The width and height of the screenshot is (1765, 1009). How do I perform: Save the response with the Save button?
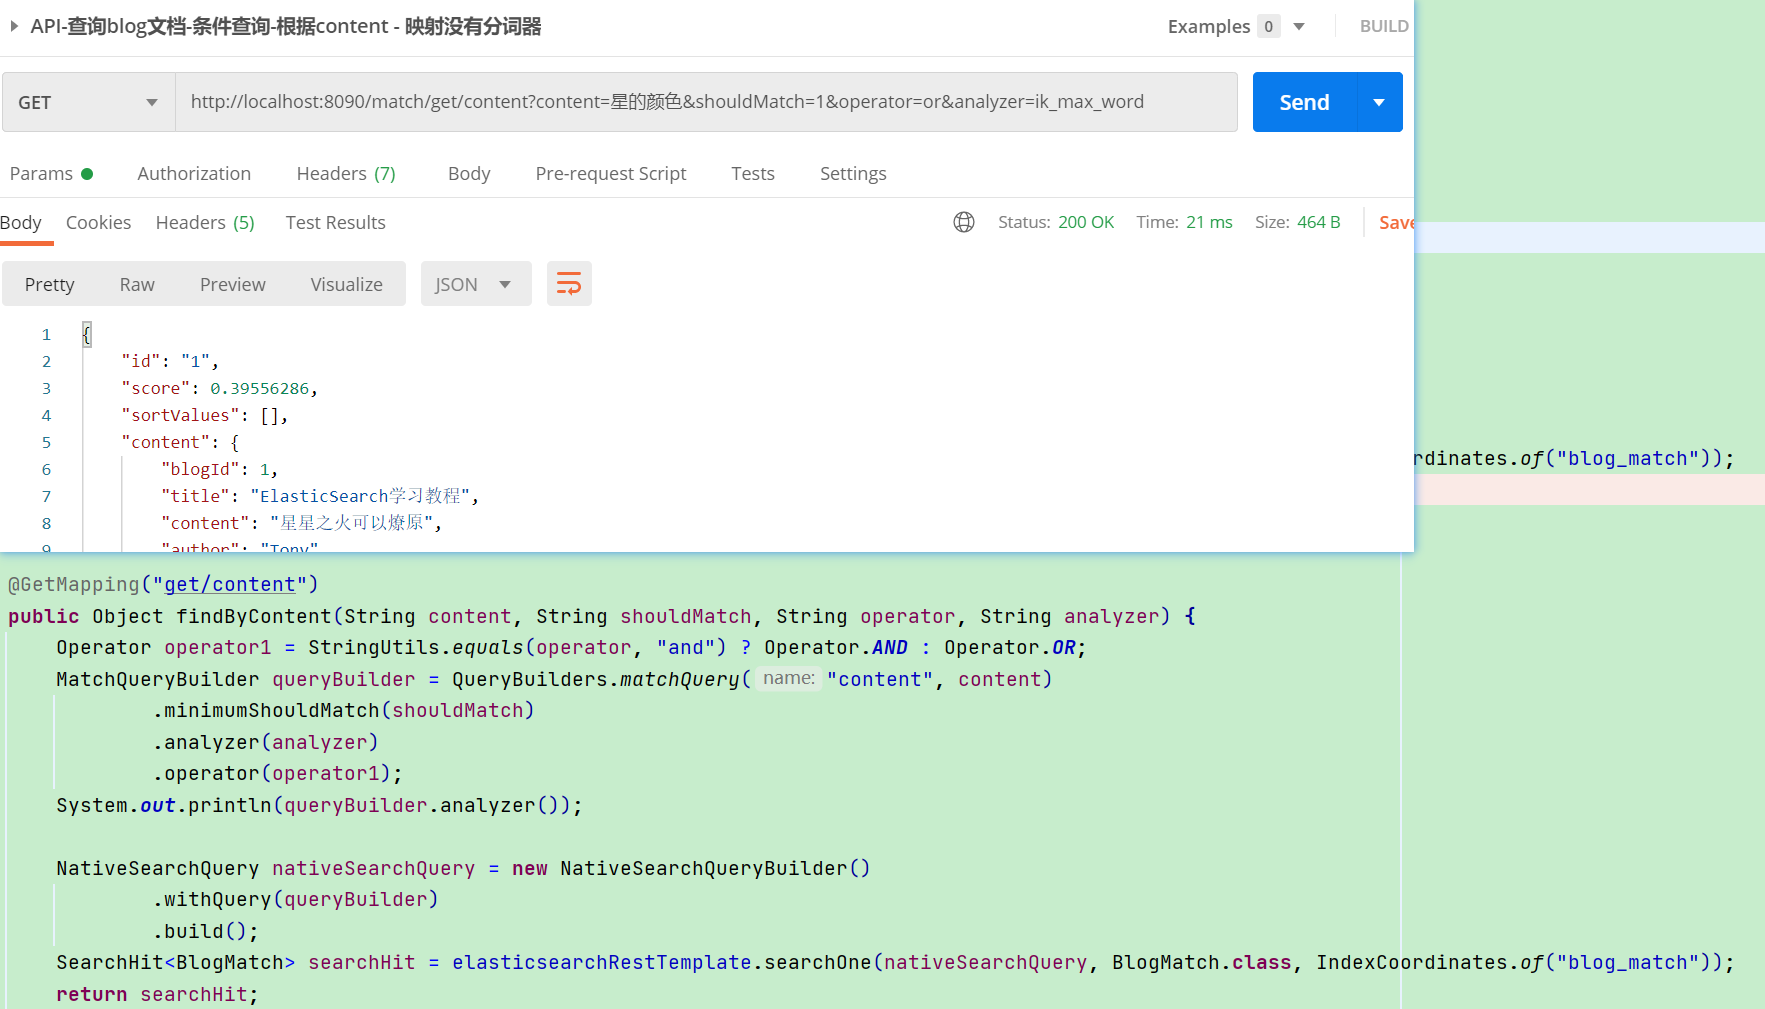(1397, 222)
